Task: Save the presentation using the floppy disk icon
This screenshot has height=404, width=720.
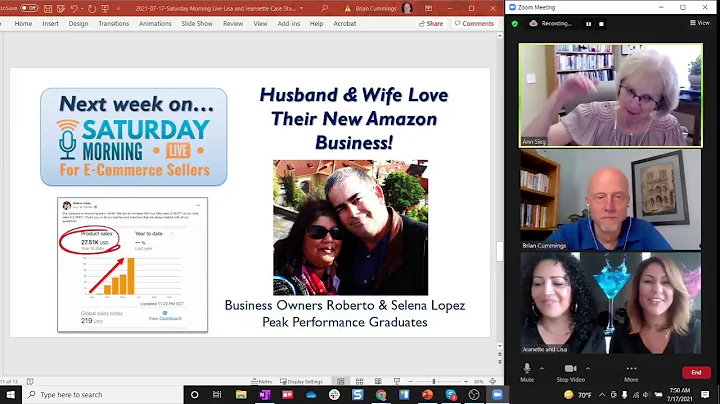Action: pyautogui.click(x=48, y=8)
